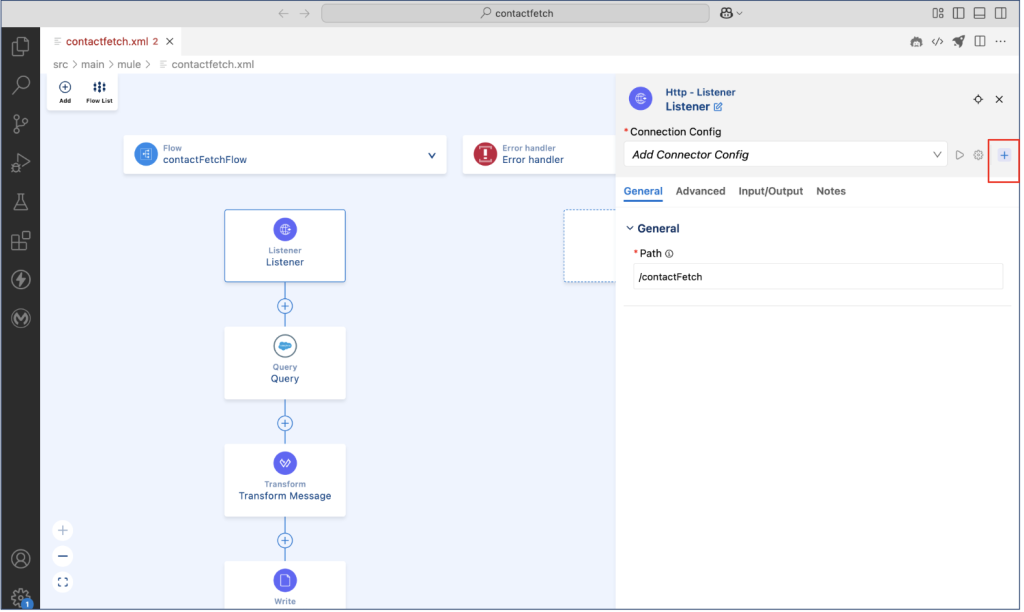The image size is (1024, 612).
Task: Open Run and Debug view
Action: click(21, 163)
